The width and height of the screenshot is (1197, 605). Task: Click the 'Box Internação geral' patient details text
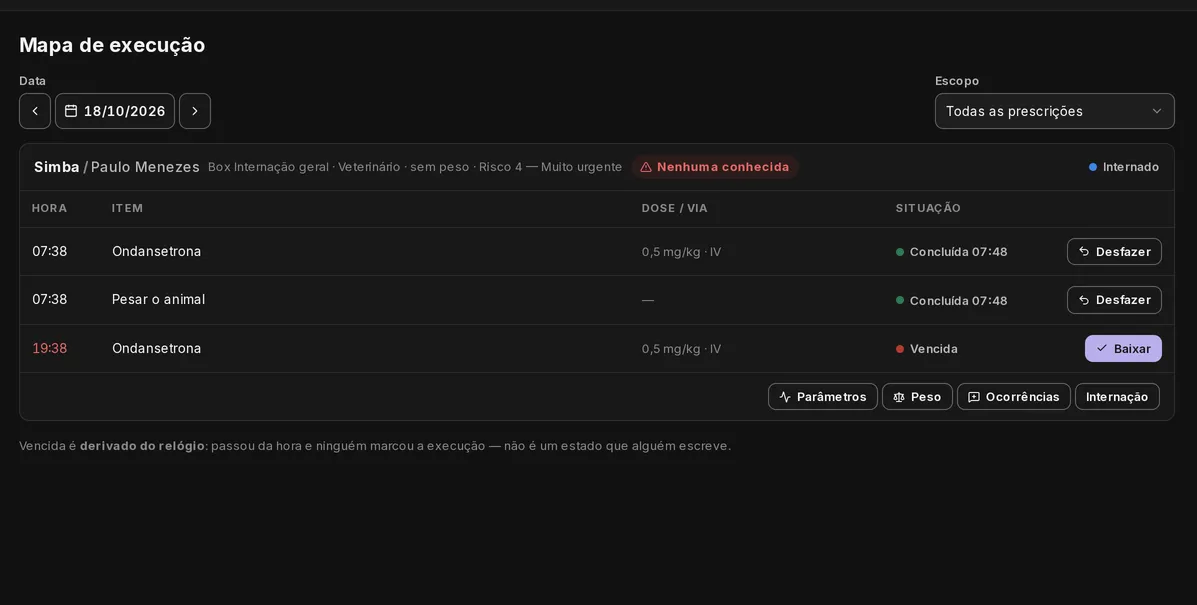[x=415, y=167]
